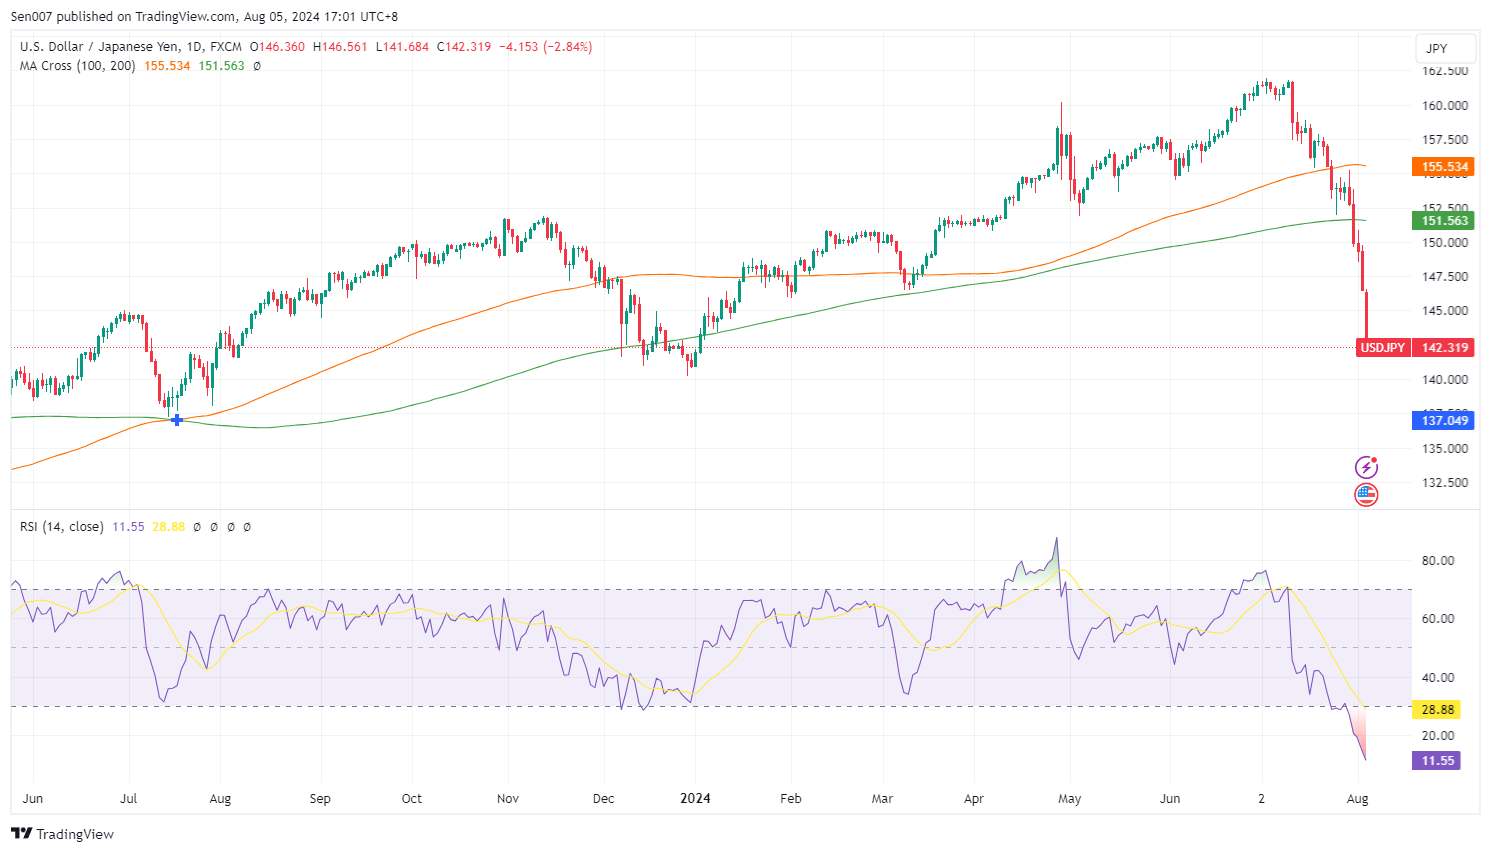1491x853 pixels.
Task: Click the blue 137.049 price label
Action: [x=1445, y=421]
